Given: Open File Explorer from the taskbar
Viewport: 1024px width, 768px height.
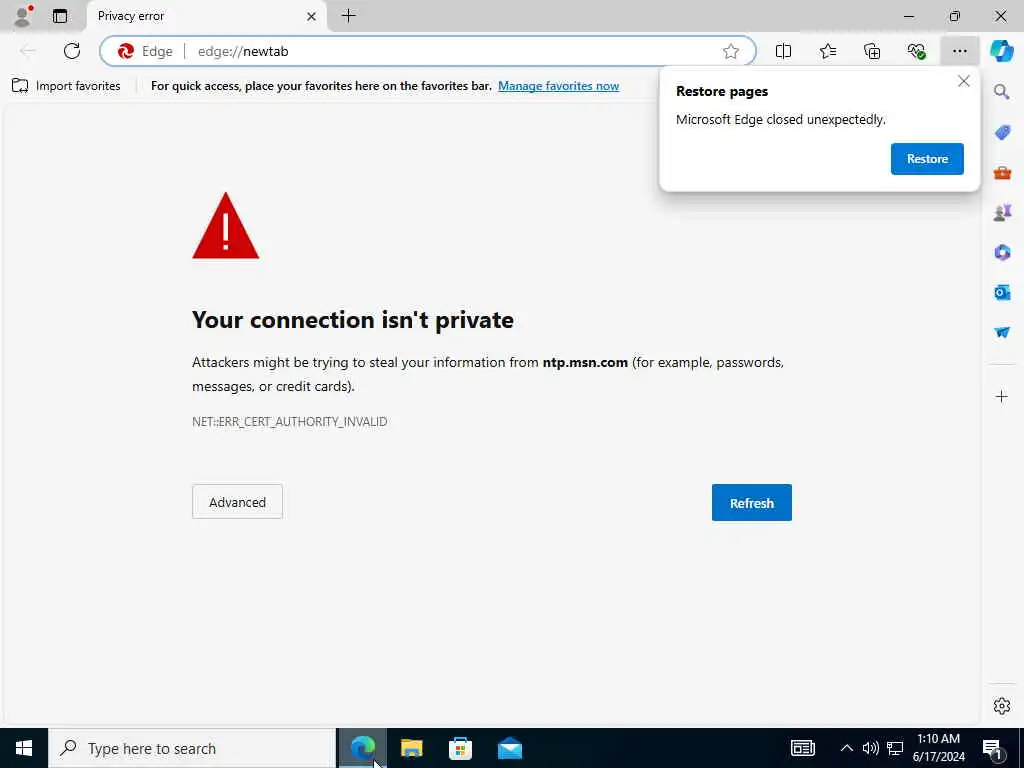Looking at the screenshot, I should click(x=411, y=748).
